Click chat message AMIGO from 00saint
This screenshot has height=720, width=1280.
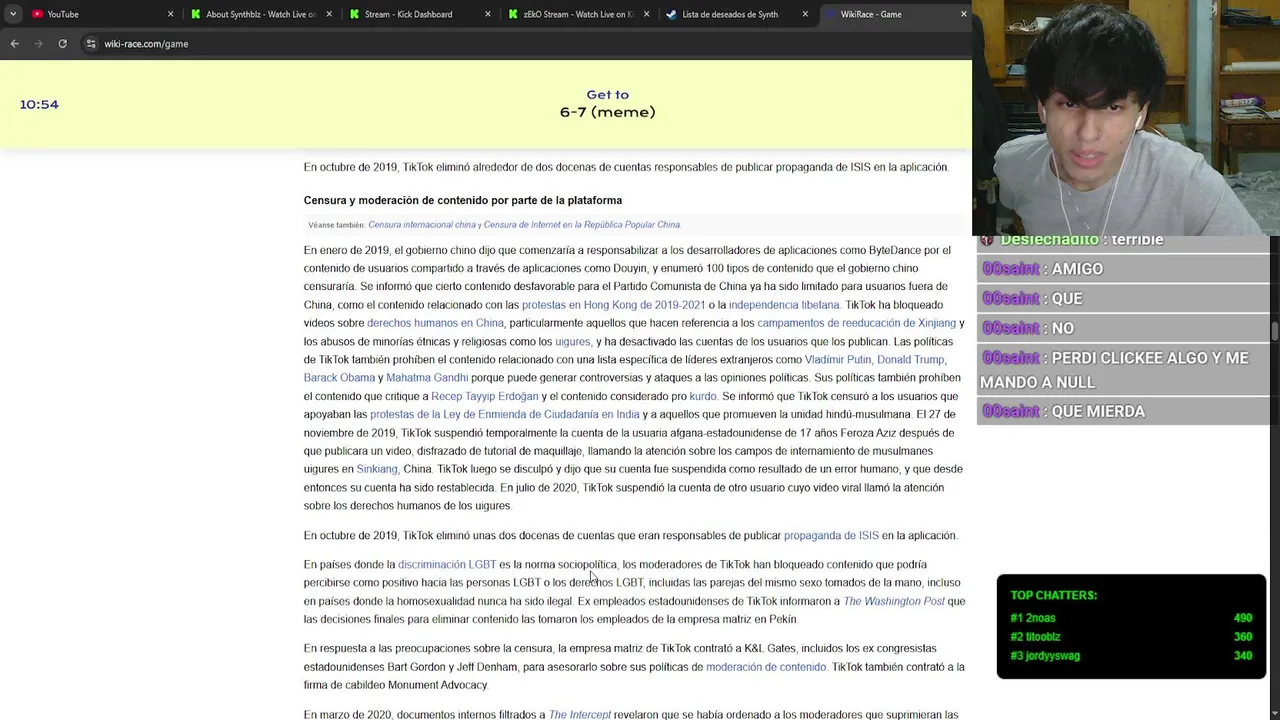click(1124, 269)
